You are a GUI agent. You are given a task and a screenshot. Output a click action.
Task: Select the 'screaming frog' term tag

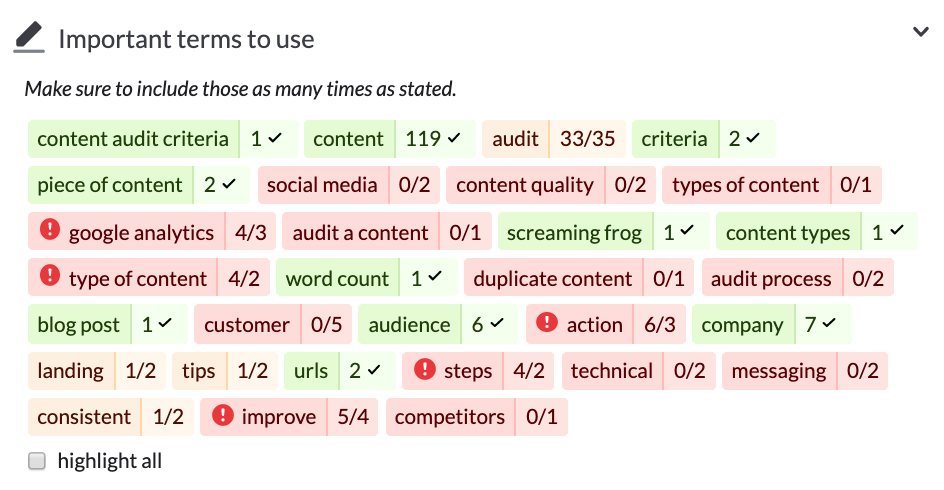pyautogui.click(x=574, y=233)
